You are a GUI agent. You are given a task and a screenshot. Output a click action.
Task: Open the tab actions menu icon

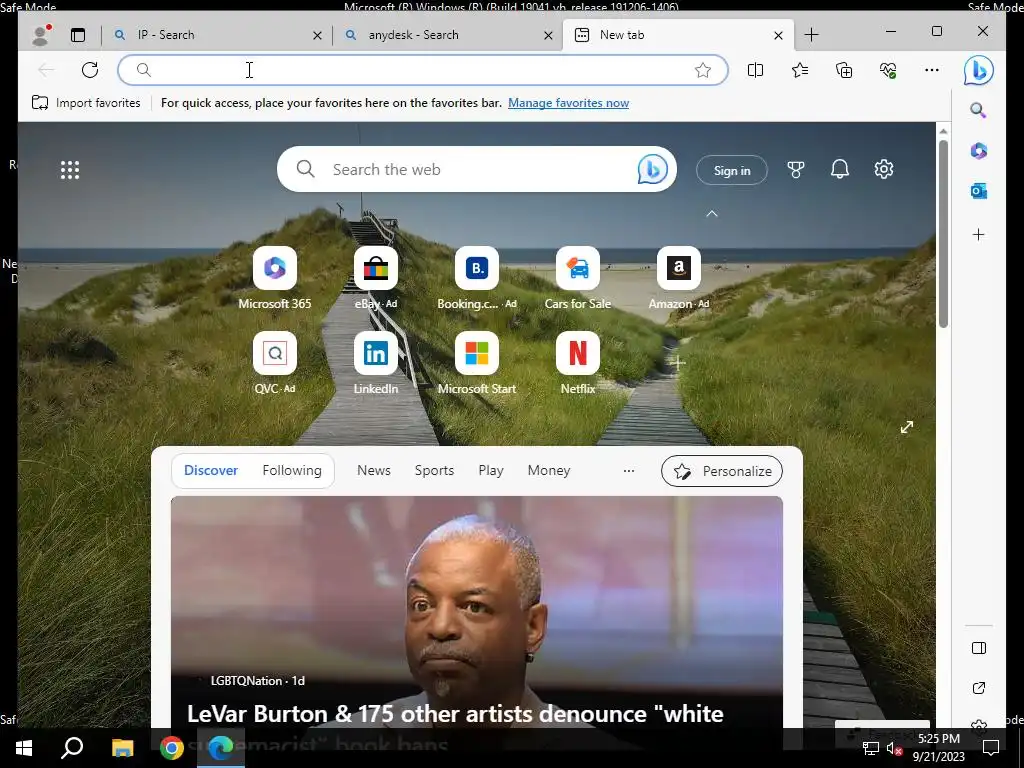(x=78, y=35)
